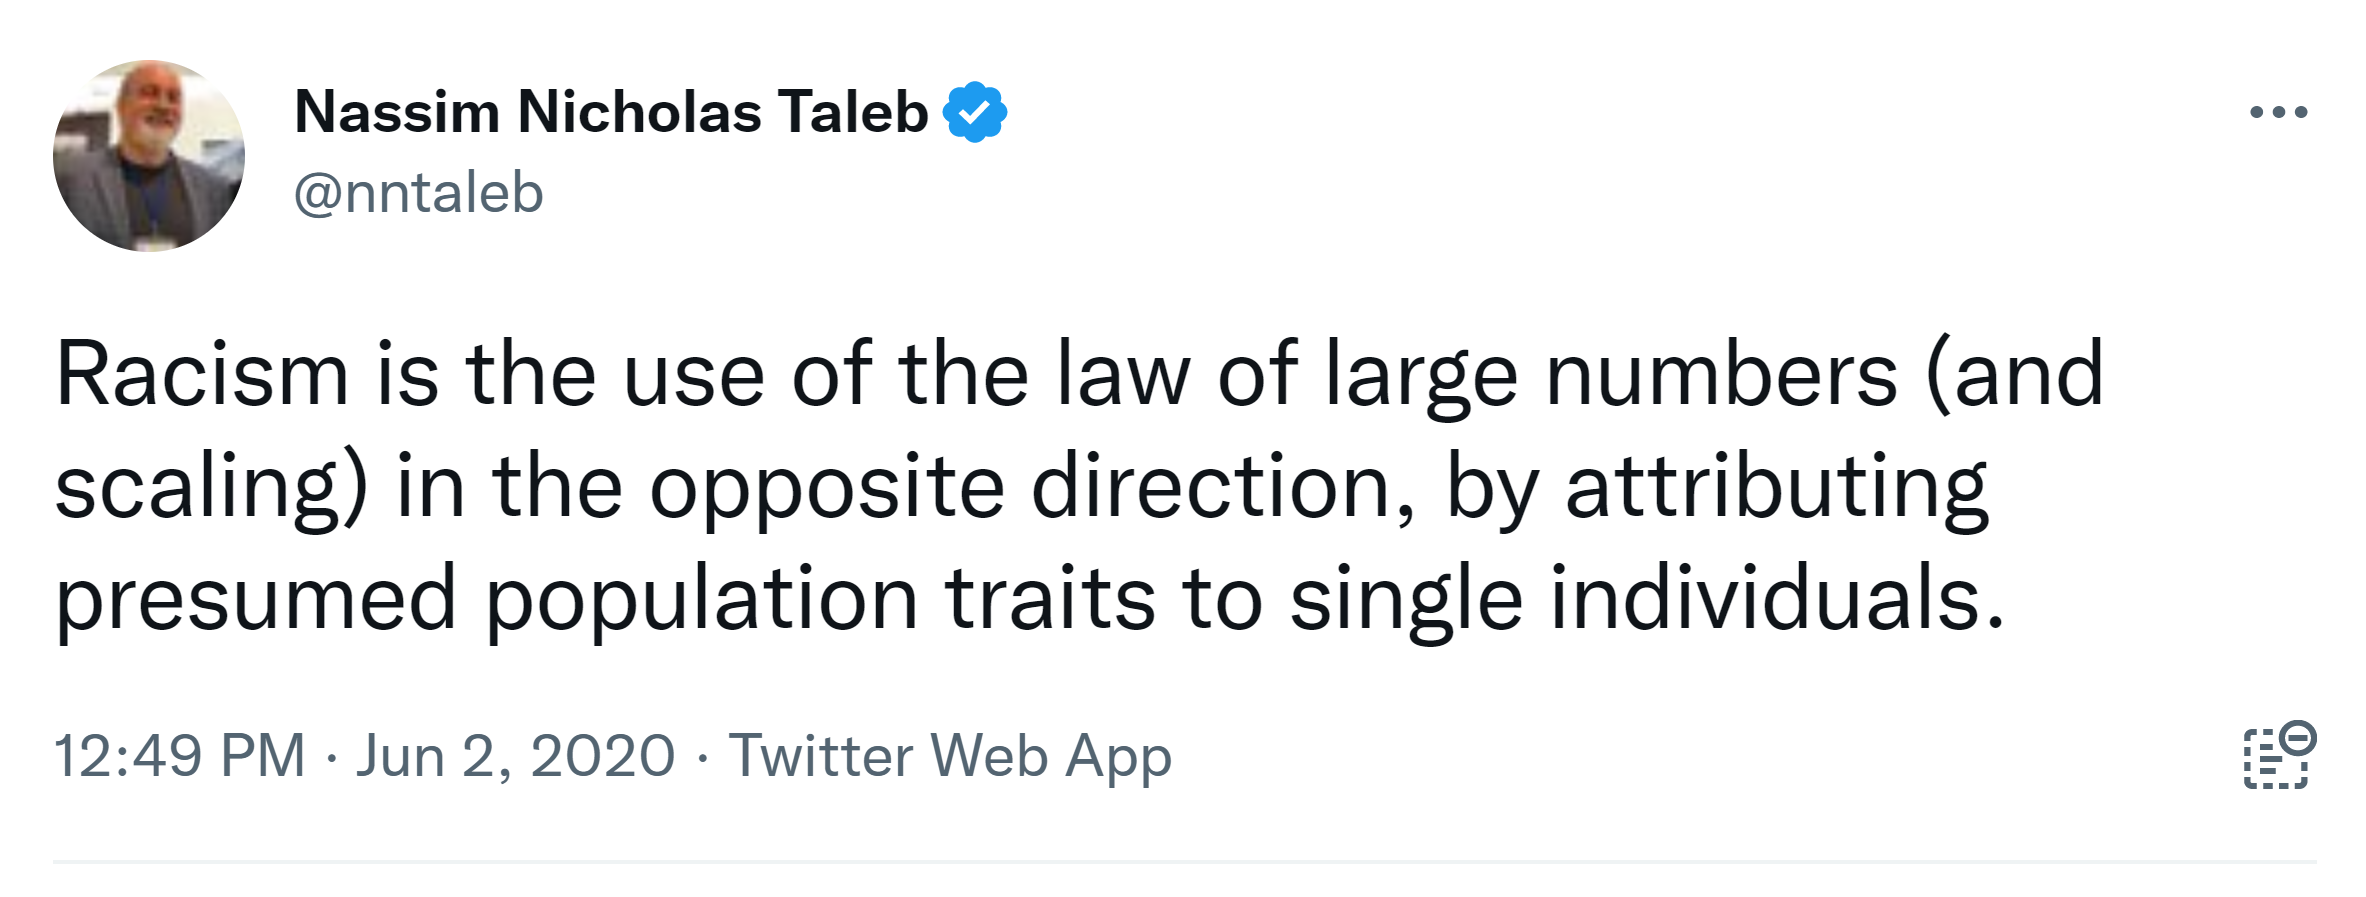2366x897 pixels.
Task: Open the hidden replies icon
Action: (x=2279, y=755)
